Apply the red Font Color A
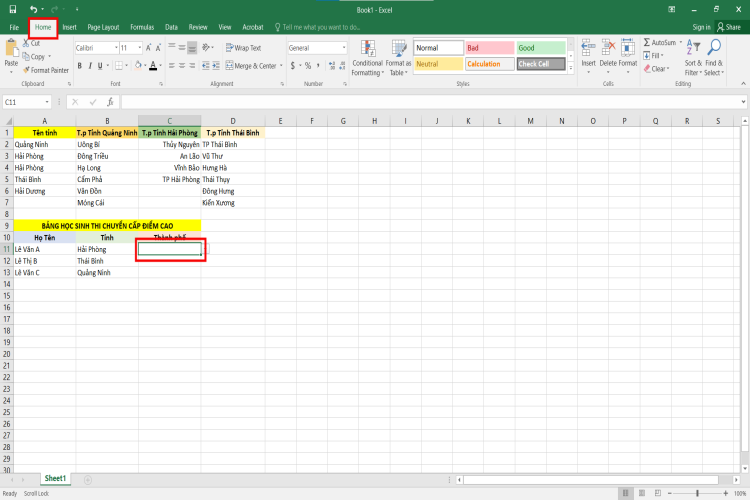Image resolution: width=750 pixels, height=500 pixels. pos(153,66)
